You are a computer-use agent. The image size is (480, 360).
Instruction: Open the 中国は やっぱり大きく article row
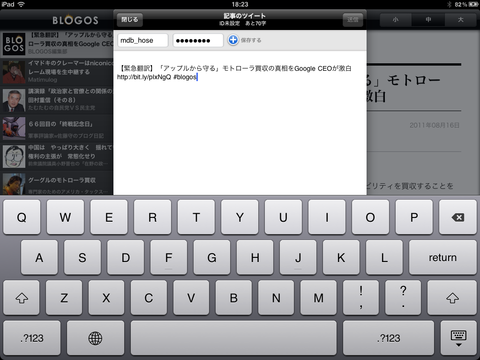pos(57,156)
